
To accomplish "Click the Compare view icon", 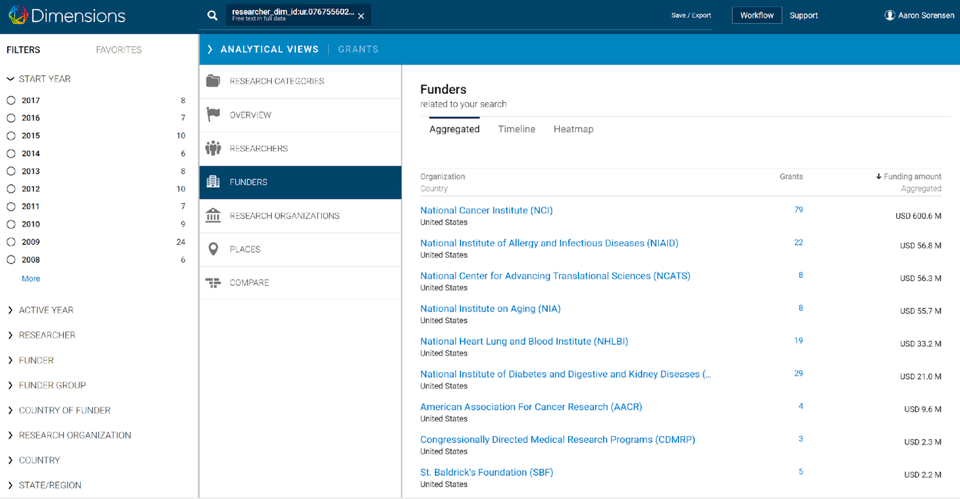I will pos(213,283).
